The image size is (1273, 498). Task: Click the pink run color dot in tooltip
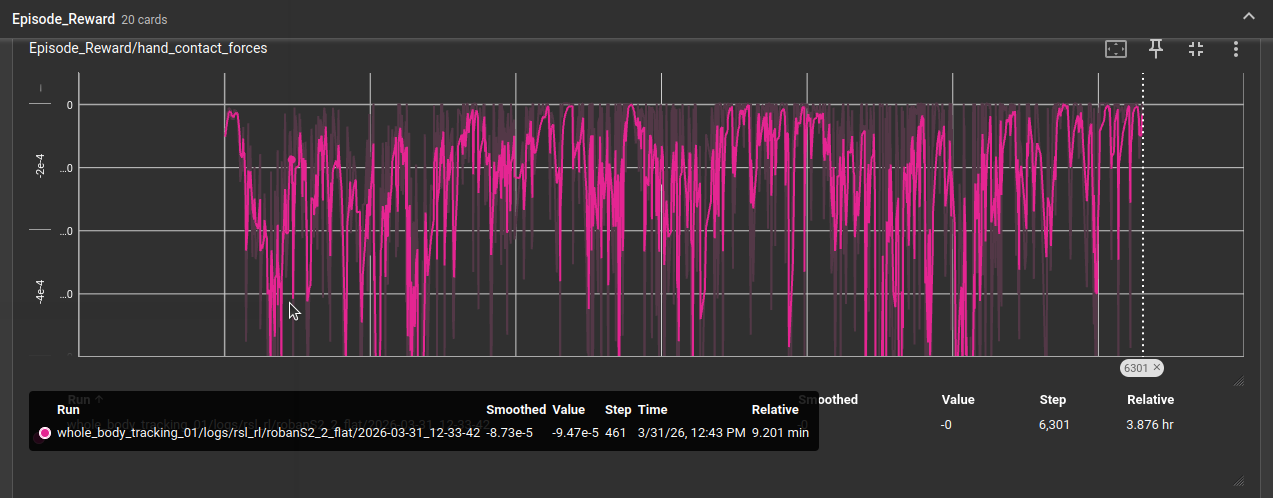[44, 433]
